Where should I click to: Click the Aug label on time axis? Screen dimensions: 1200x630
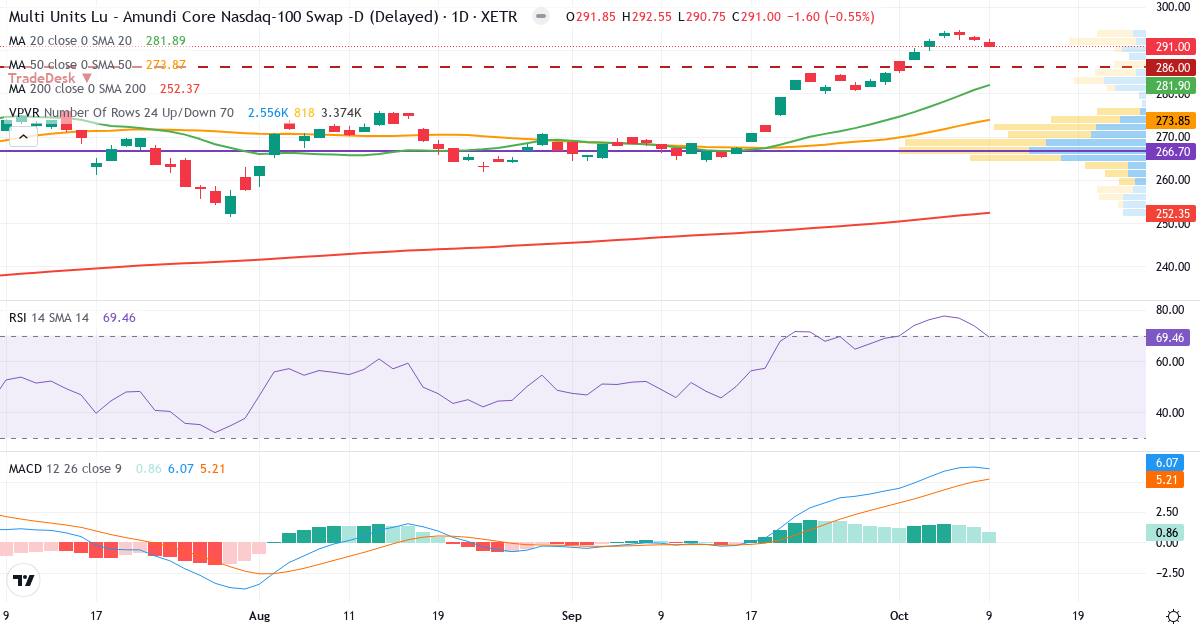point(260,616)
